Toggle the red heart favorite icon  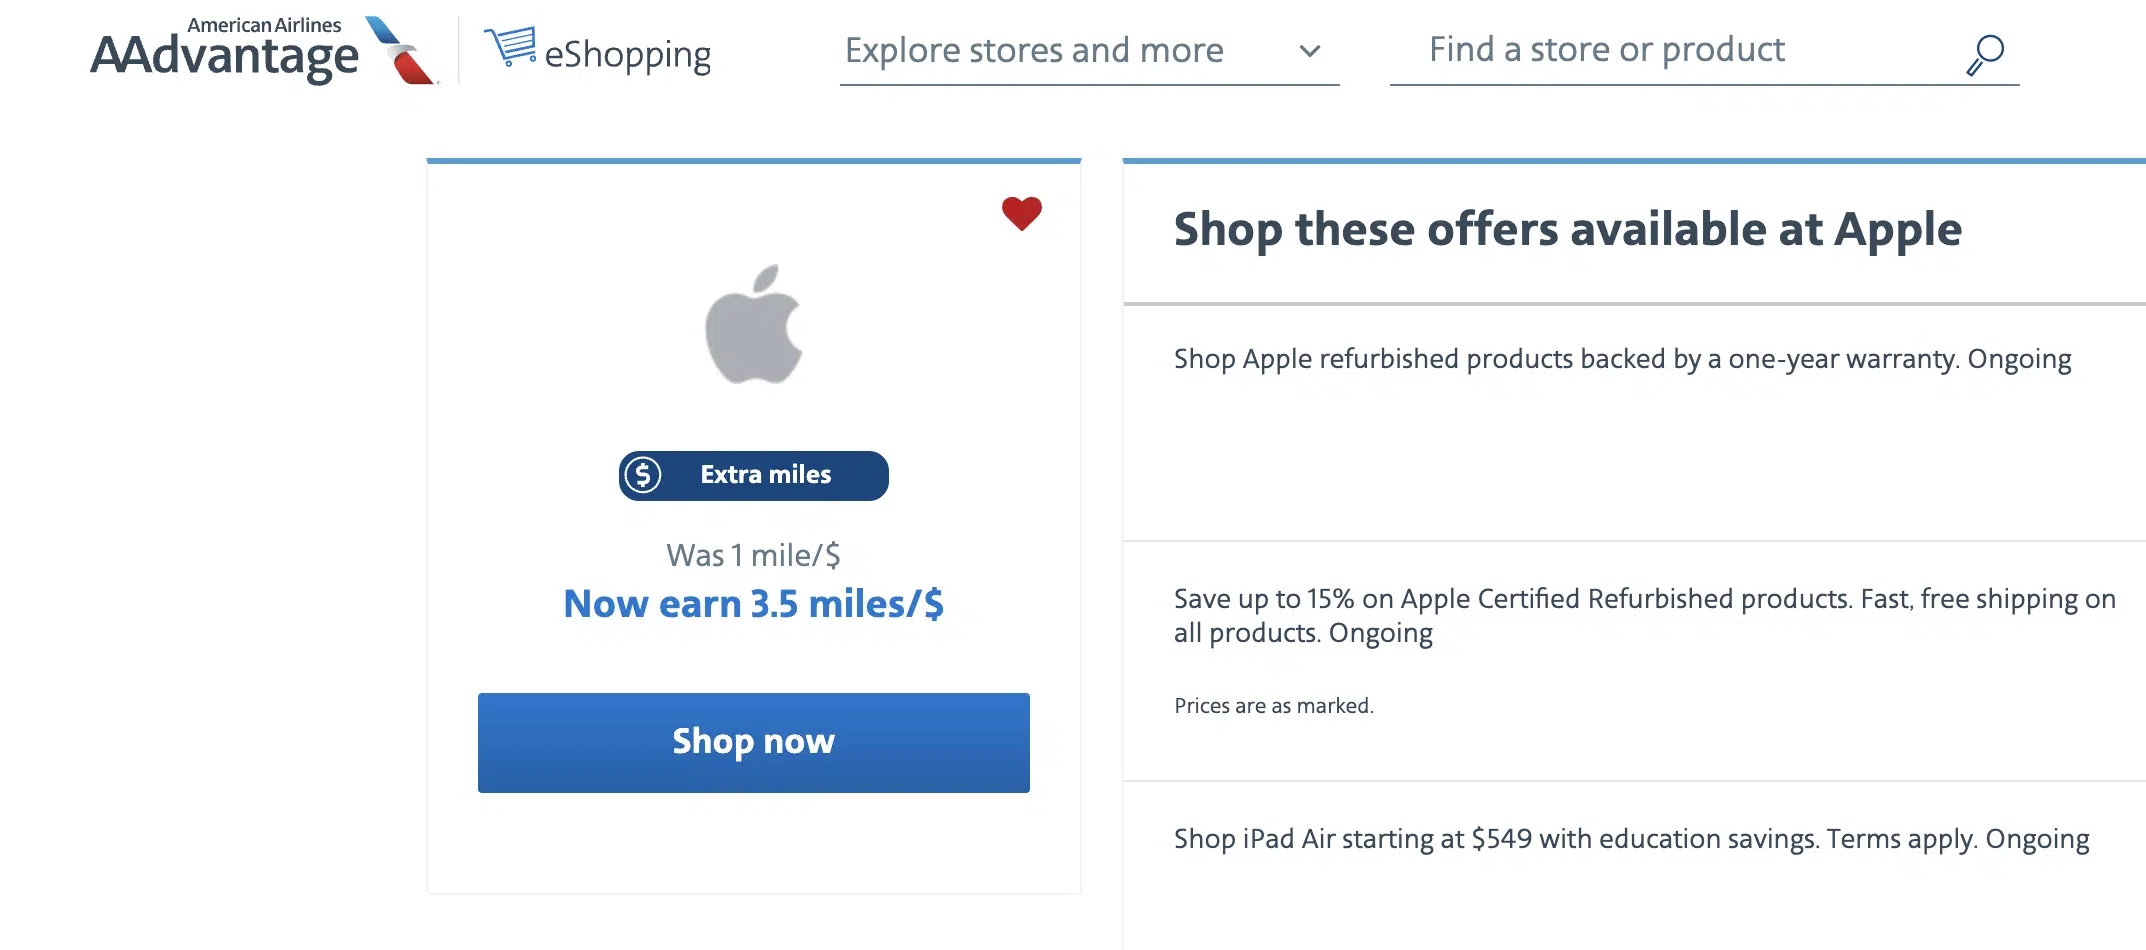[1021, 213]
